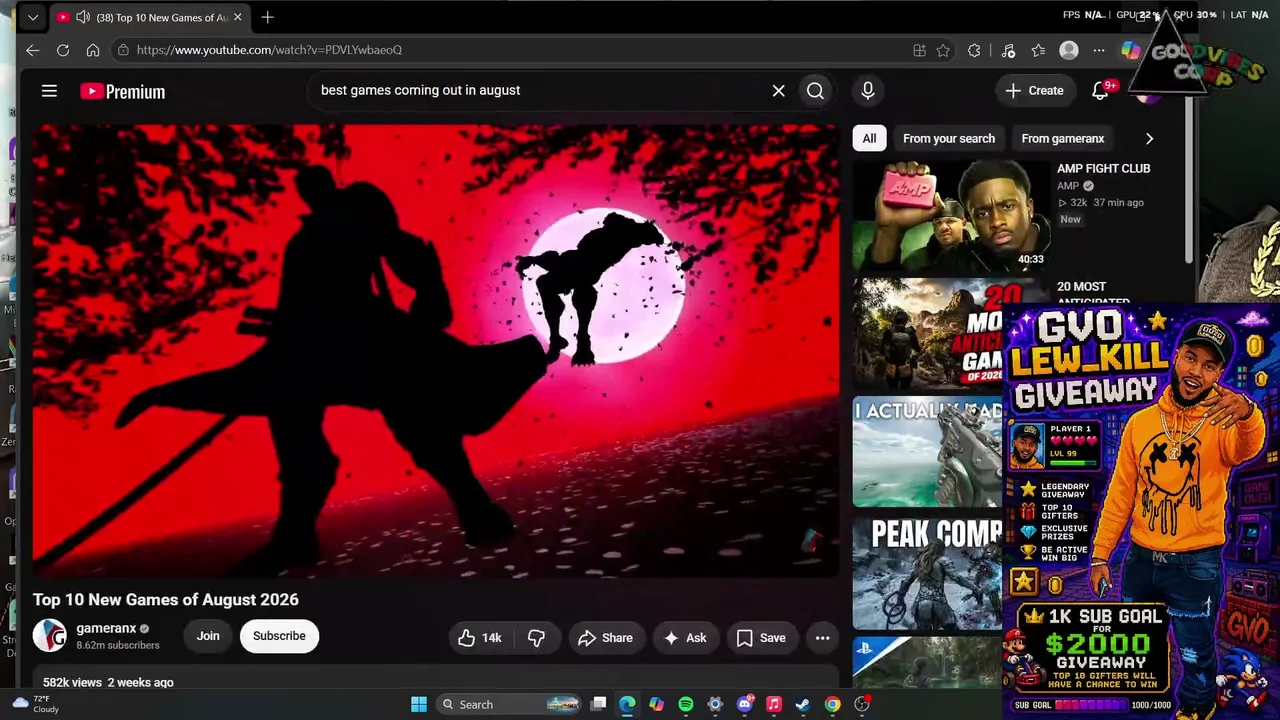The image size is (1280, 720).
Task: Open OBS Studio from the taskbar
Action: 862,704
